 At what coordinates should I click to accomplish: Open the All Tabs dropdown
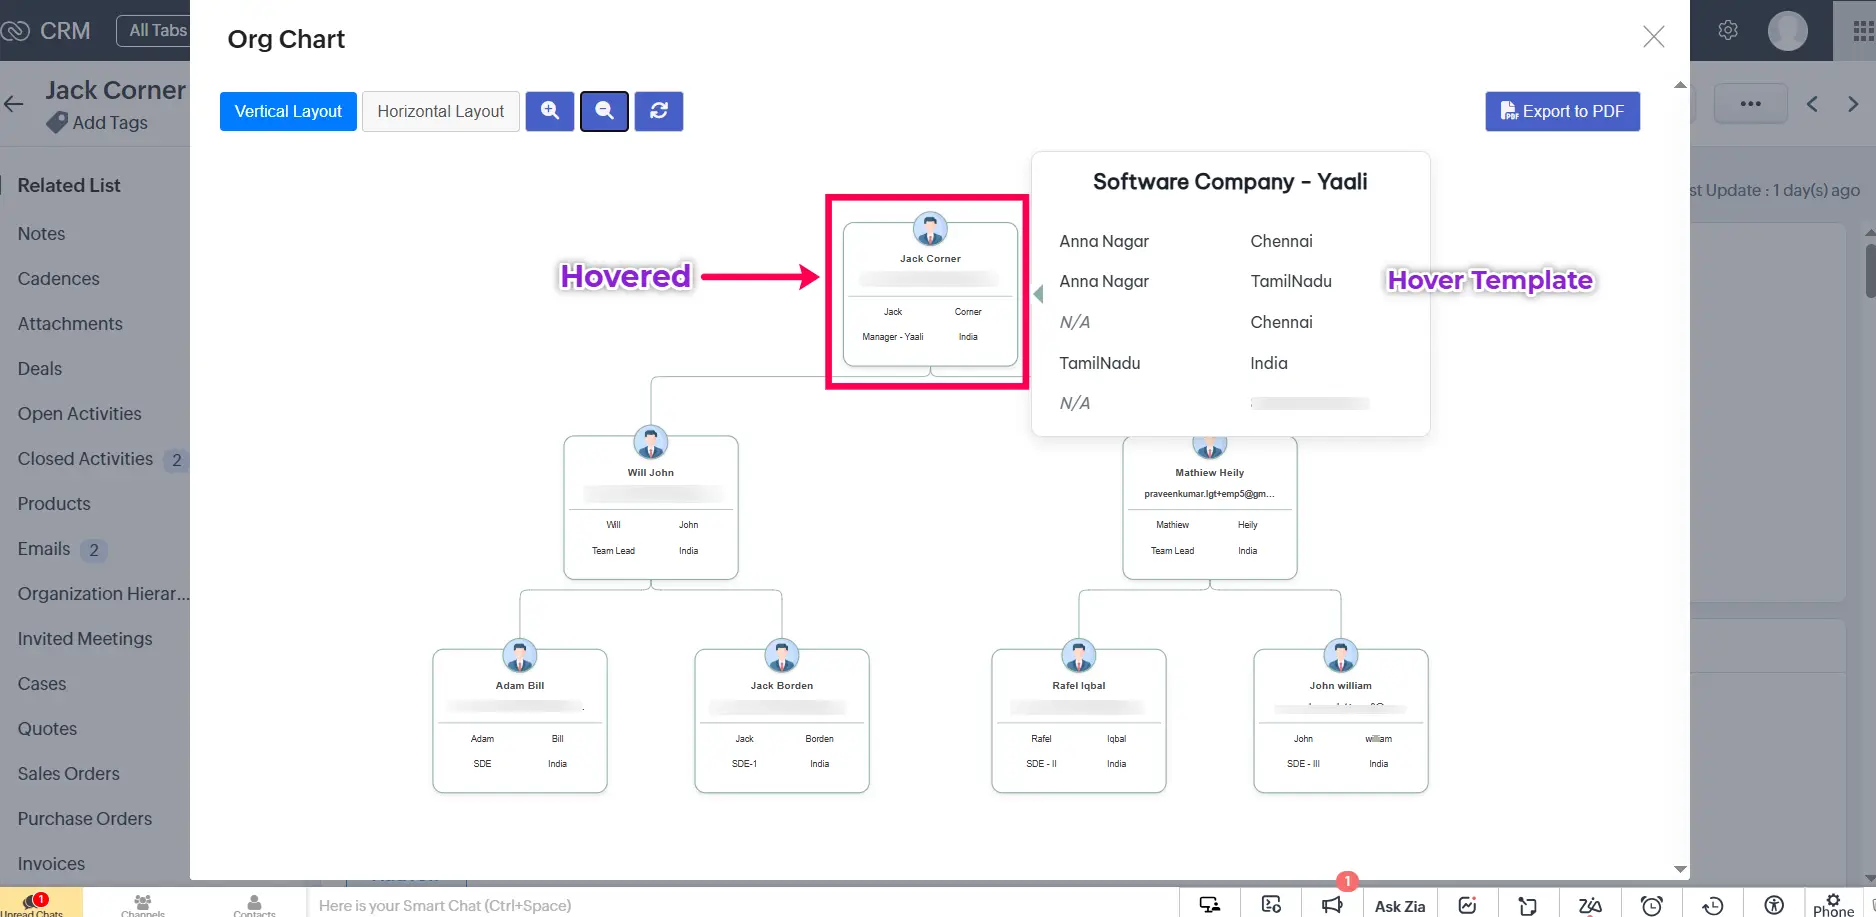click(x=156, y=31)
